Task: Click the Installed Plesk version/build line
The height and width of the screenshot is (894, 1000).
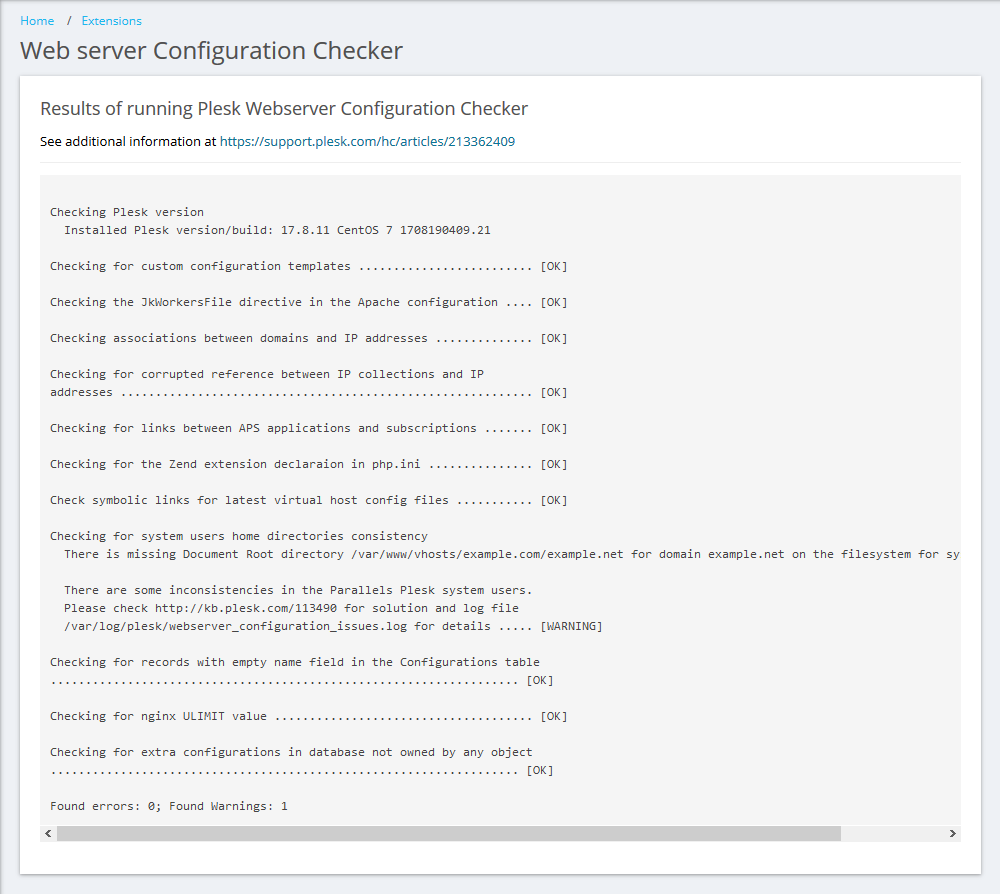Action: [277, 231]
